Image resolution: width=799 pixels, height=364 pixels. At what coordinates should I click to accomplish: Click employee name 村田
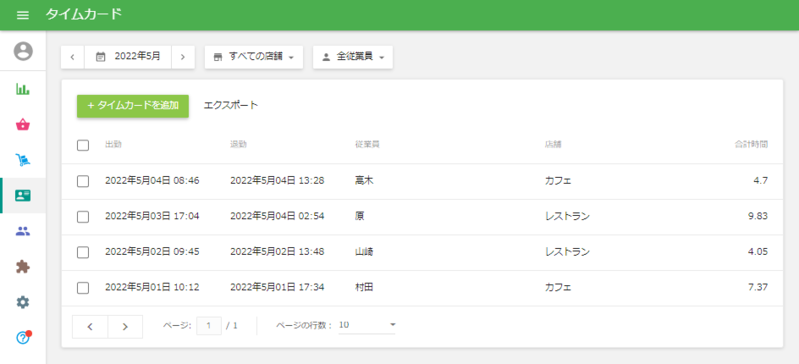(x=364, y=288)
